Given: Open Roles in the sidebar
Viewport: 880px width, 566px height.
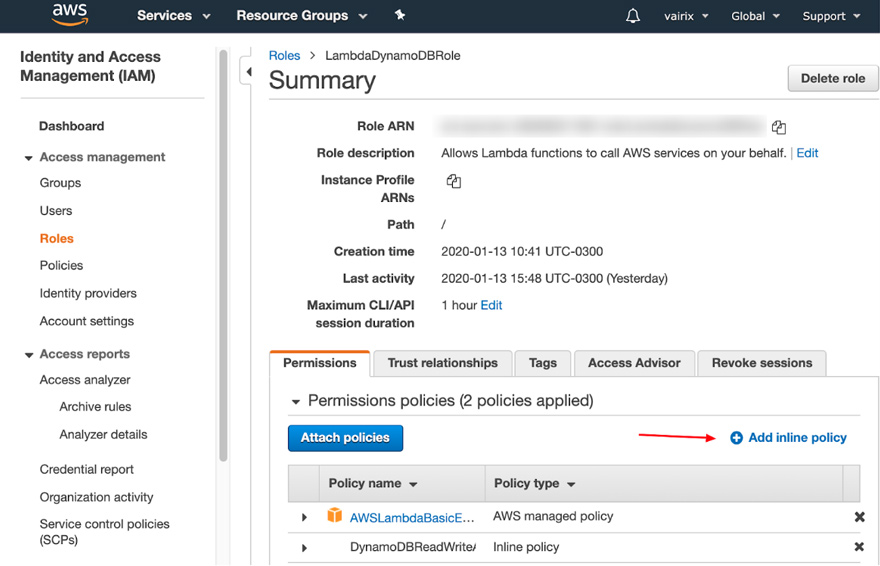Looking at the screenshot, I should (x=56, y=238).
